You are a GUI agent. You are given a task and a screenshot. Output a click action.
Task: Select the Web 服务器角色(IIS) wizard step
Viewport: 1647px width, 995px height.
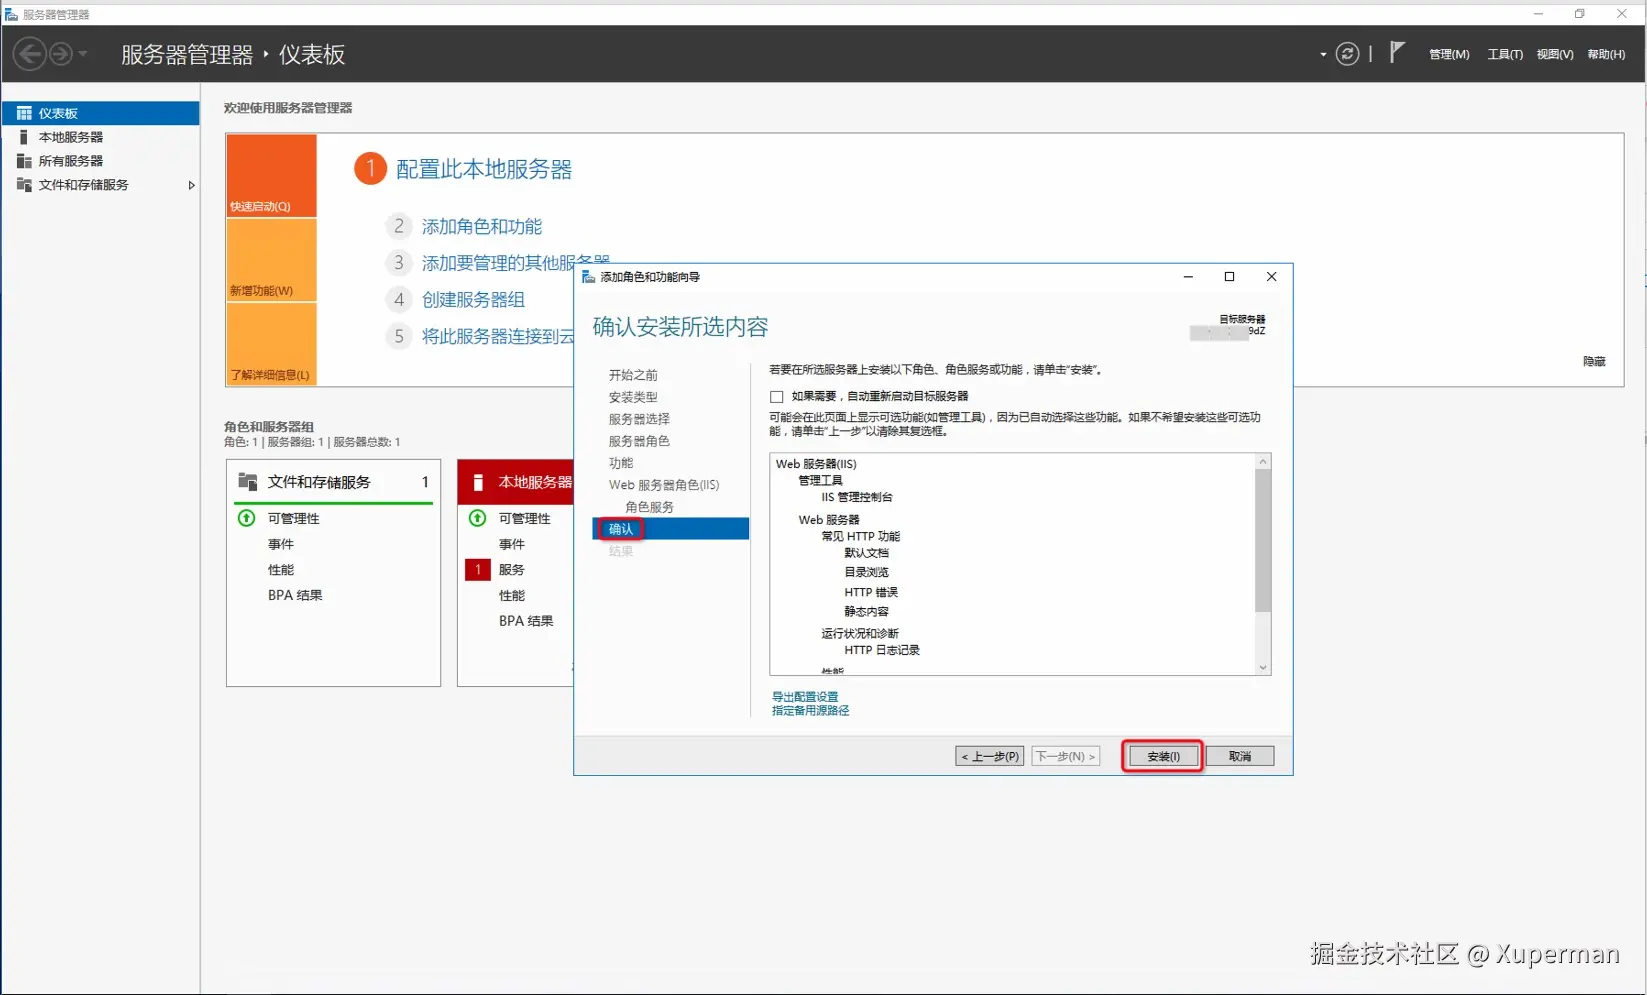tap(664, 485)
